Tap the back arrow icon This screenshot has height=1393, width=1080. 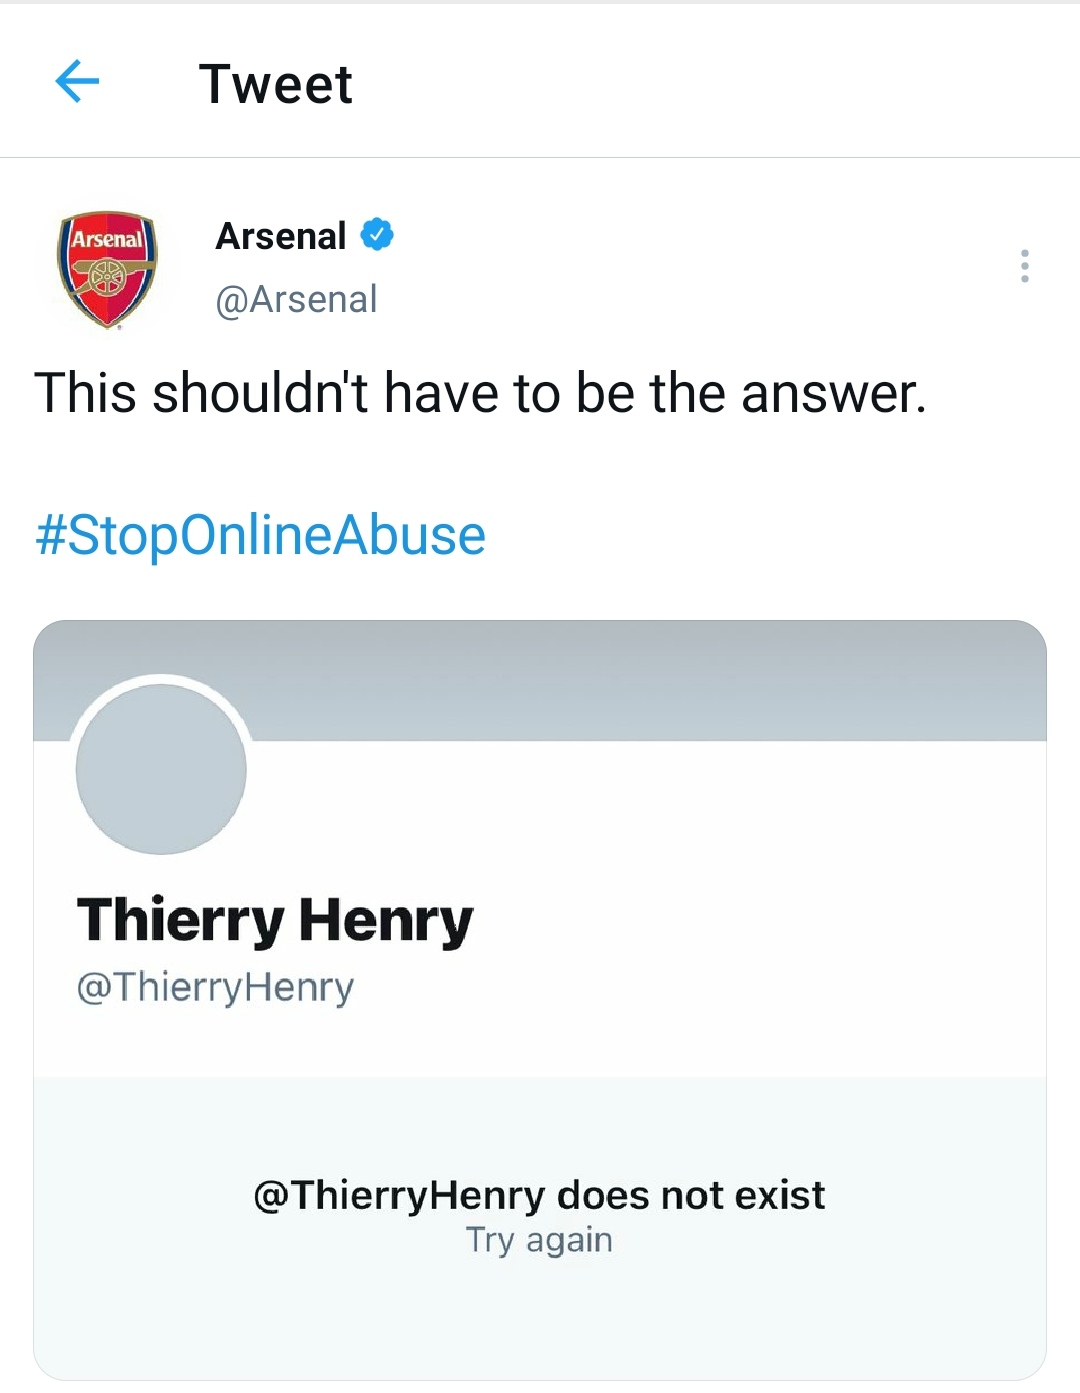click(77, 82)
